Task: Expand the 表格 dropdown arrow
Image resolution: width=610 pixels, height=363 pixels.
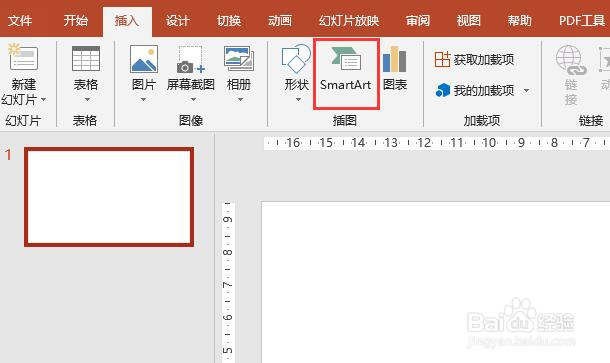Action: pos(87,100)
